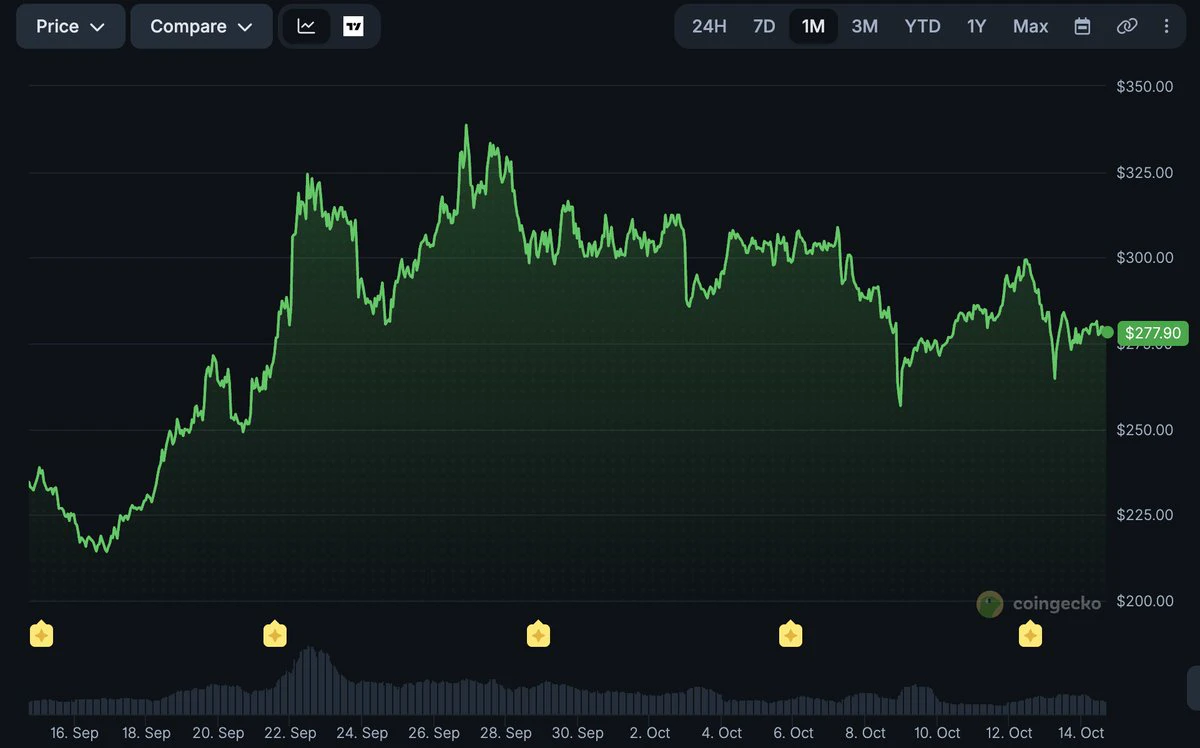This screenshot has height=748, width=1200.
Task: Click the $200.00 axis label
Action: (x=1145, y=601)
